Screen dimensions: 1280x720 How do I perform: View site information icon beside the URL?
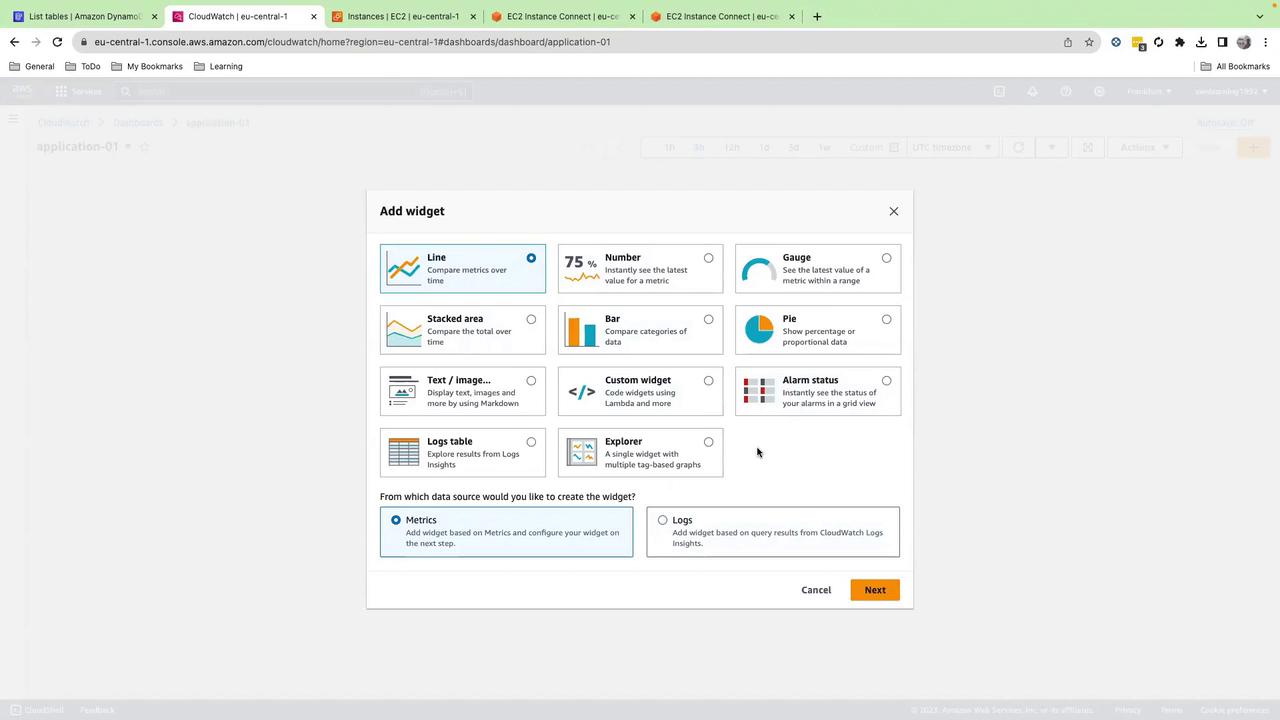[84, 42]
